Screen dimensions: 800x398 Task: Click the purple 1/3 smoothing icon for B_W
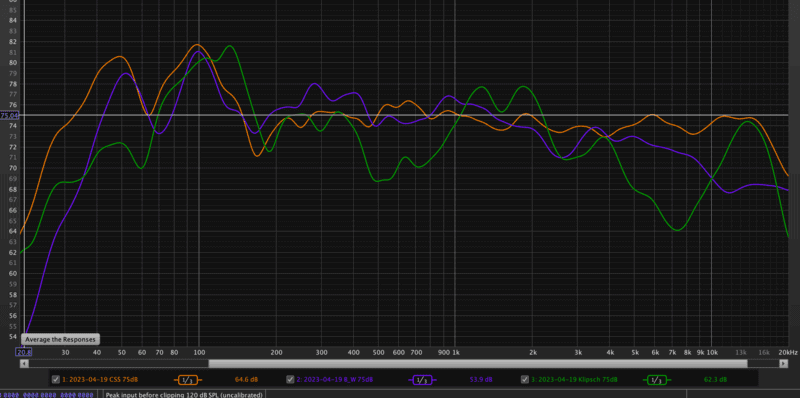point(422,380)
